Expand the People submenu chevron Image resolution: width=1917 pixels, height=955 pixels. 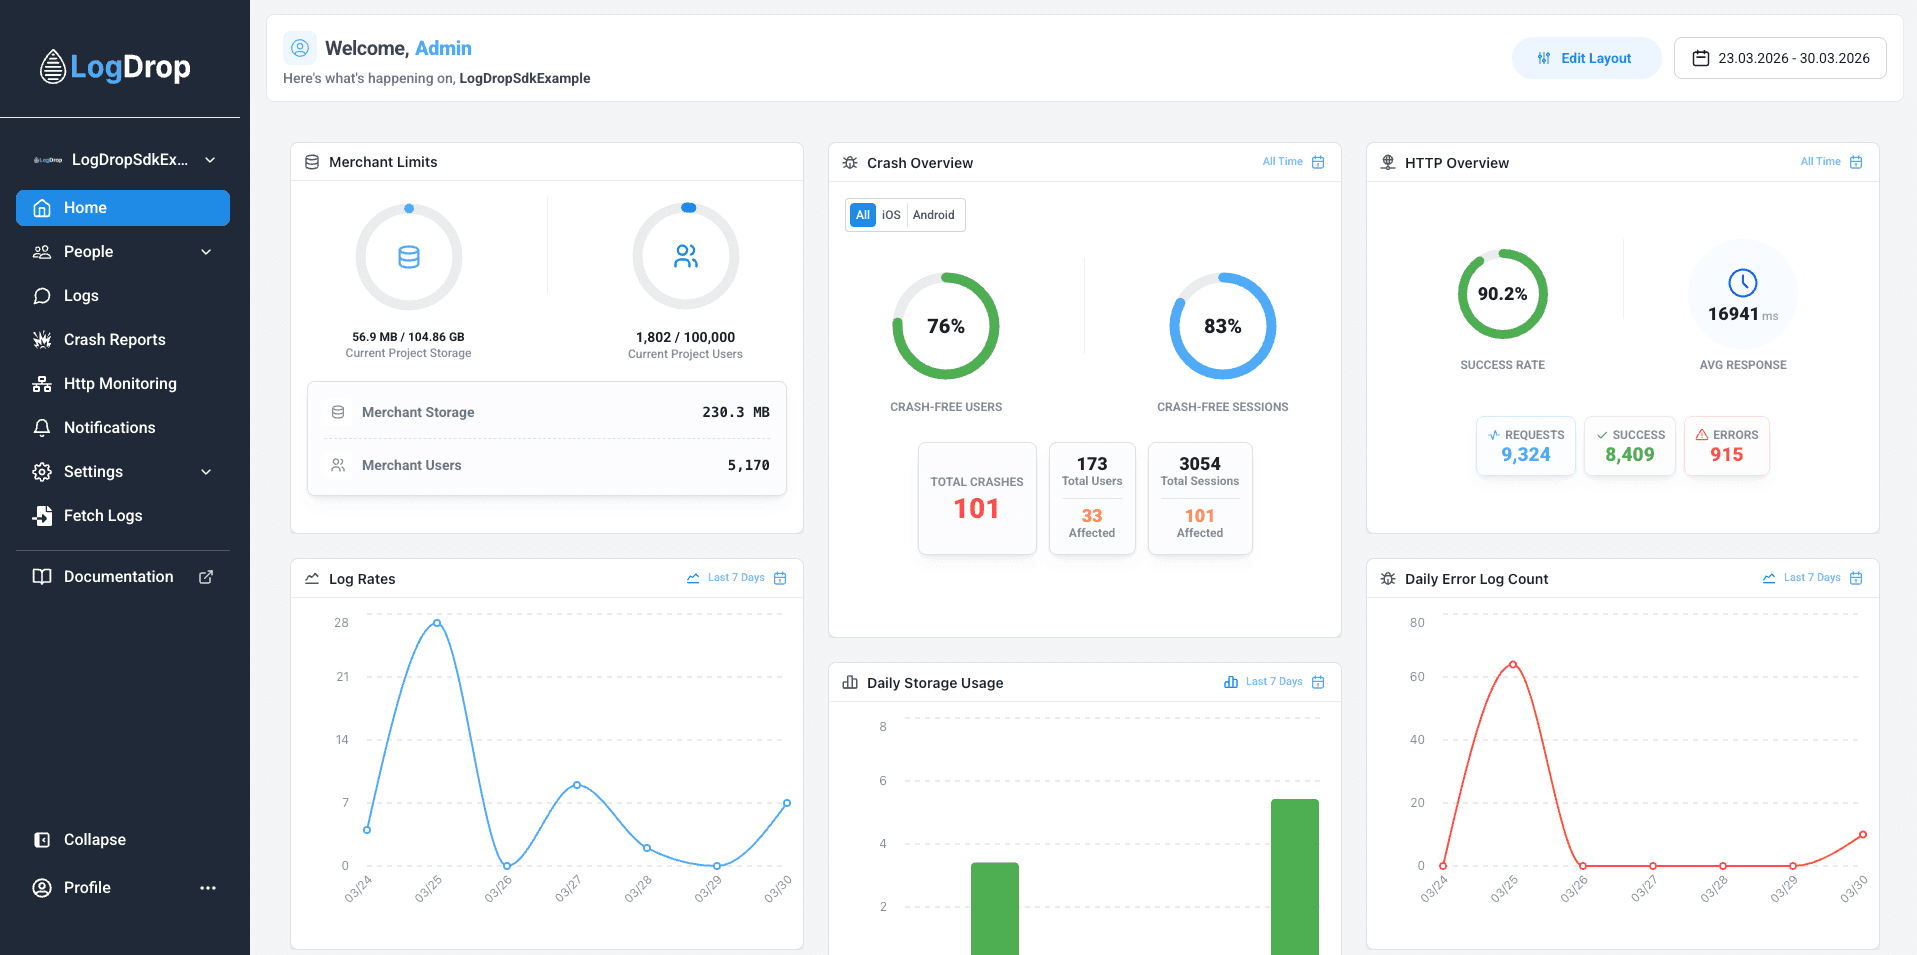tap(206, 252)
